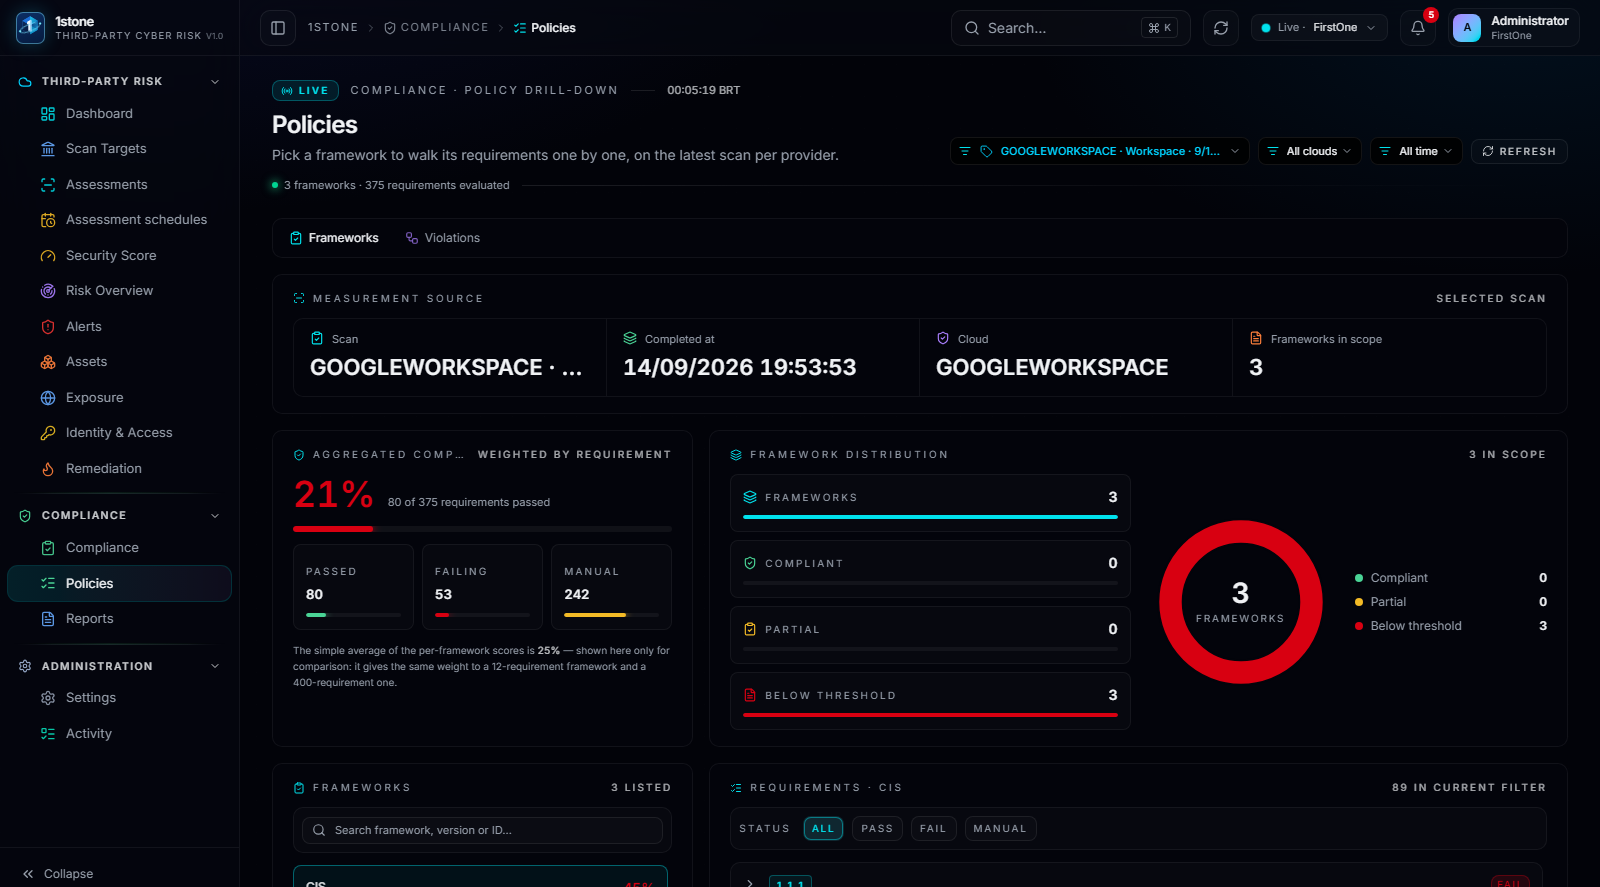
Task: Click the Below threshold legend entry
Action: tap(1451, 626)
